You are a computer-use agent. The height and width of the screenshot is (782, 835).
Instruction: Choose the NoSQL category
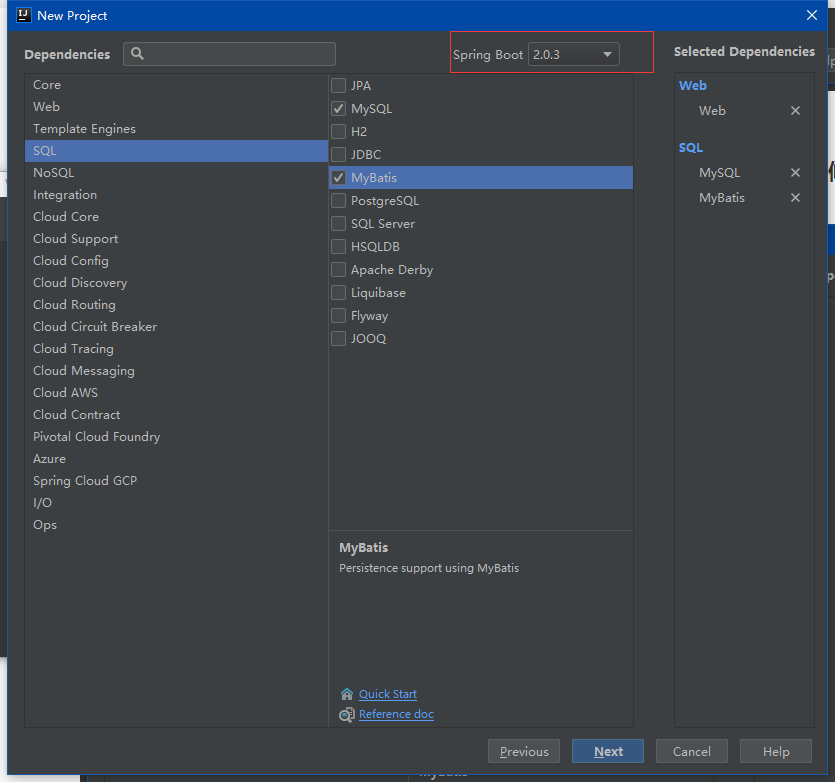pyautogui.click(x=176, y=173)
